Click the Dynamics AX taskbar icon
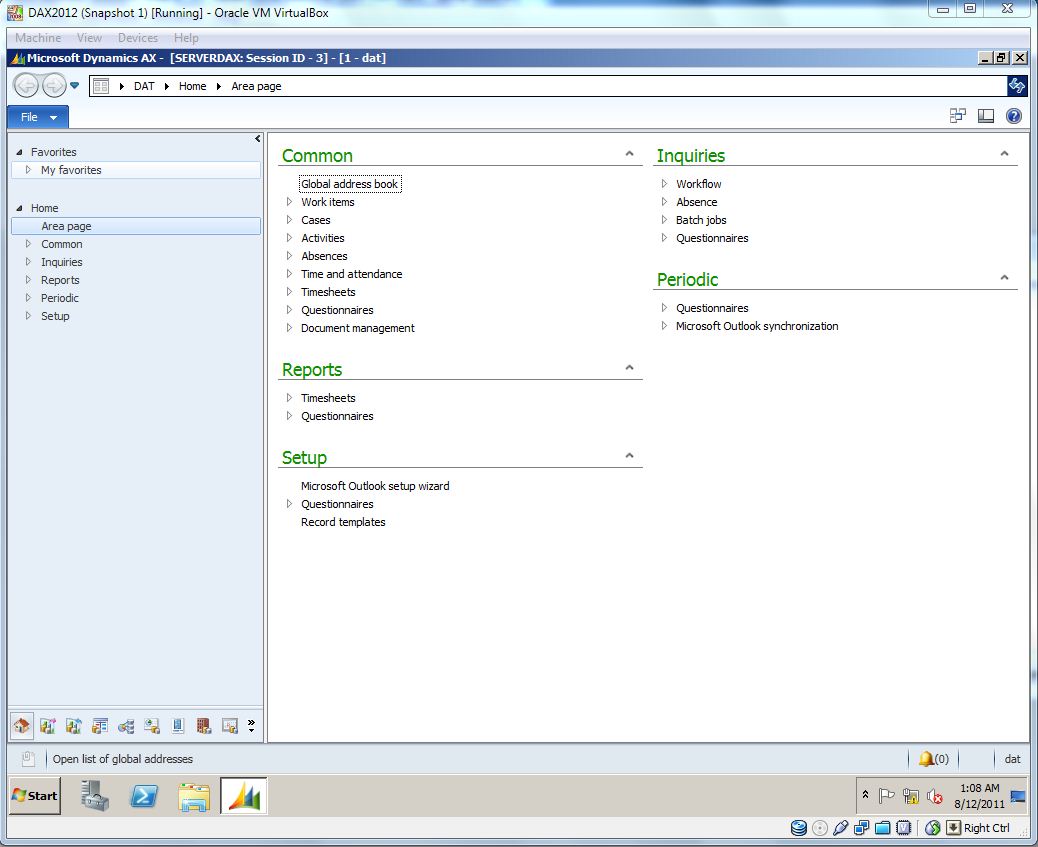Image resolution: width=1038 pixels, height=847 pixels. tap(244, 795)
